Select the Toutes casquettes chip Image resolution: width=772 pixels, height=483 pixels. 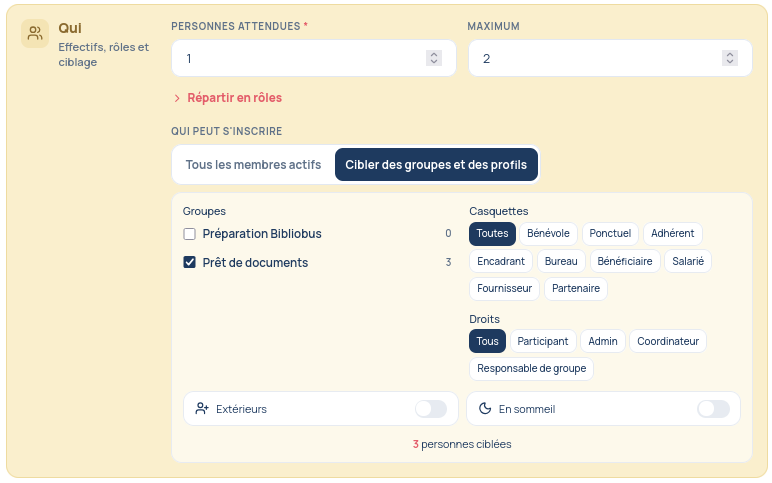coord(492,233)
